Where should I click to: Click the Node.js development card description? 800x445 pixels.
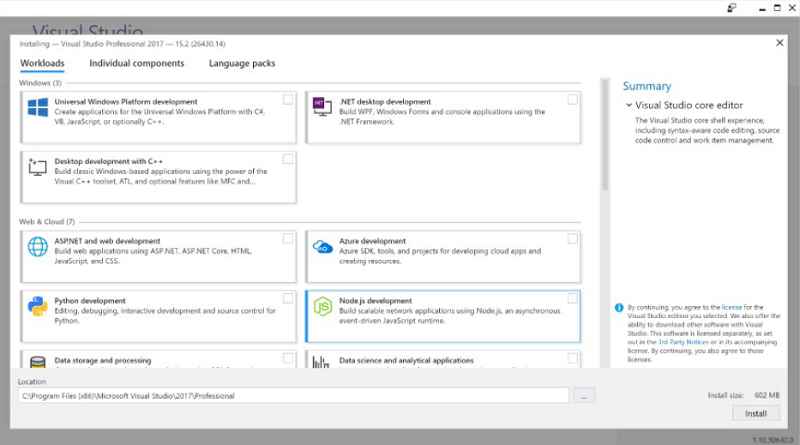449,316
